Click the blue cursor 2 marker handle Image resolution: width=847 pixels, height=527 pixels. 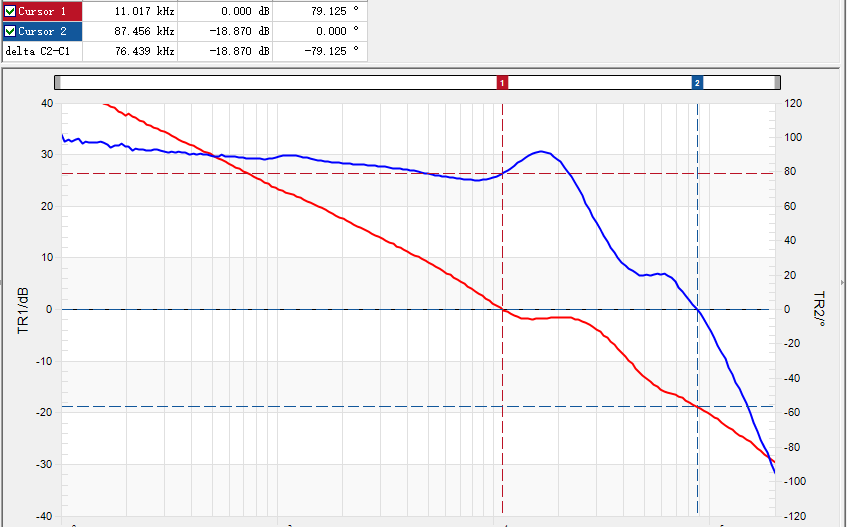(x=697, y=83)
